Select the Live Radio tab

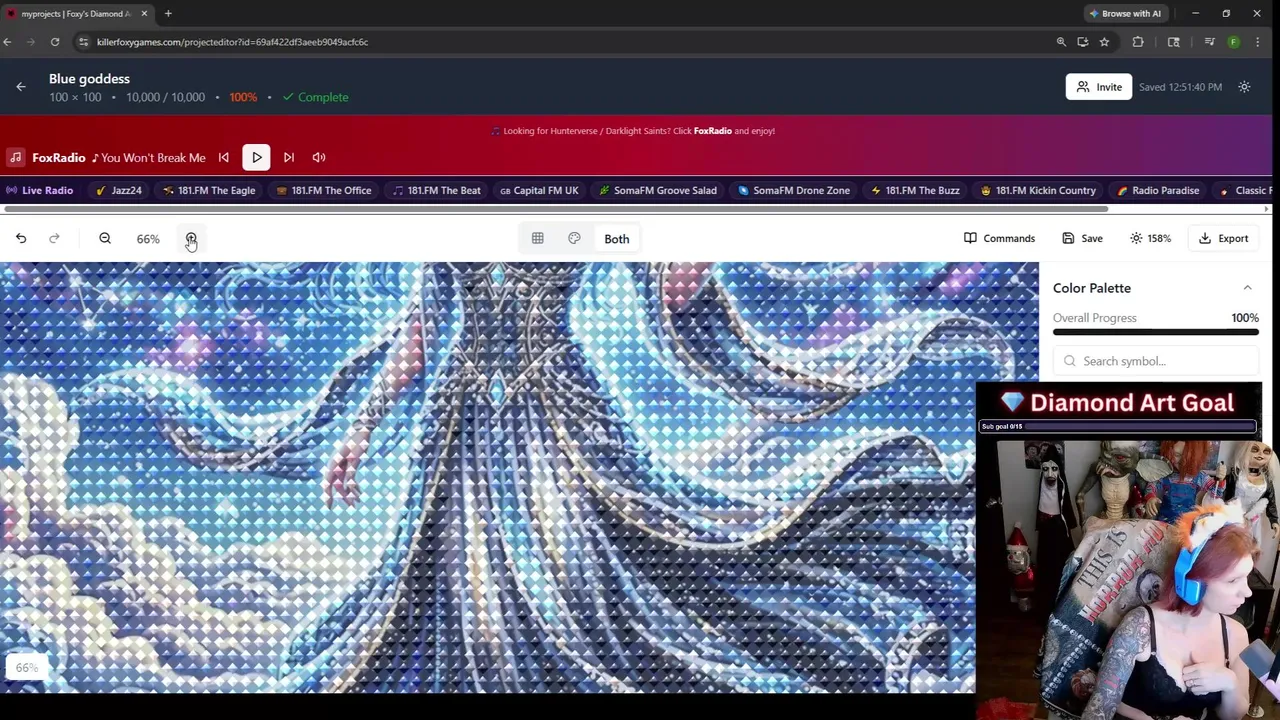point(40,190)
